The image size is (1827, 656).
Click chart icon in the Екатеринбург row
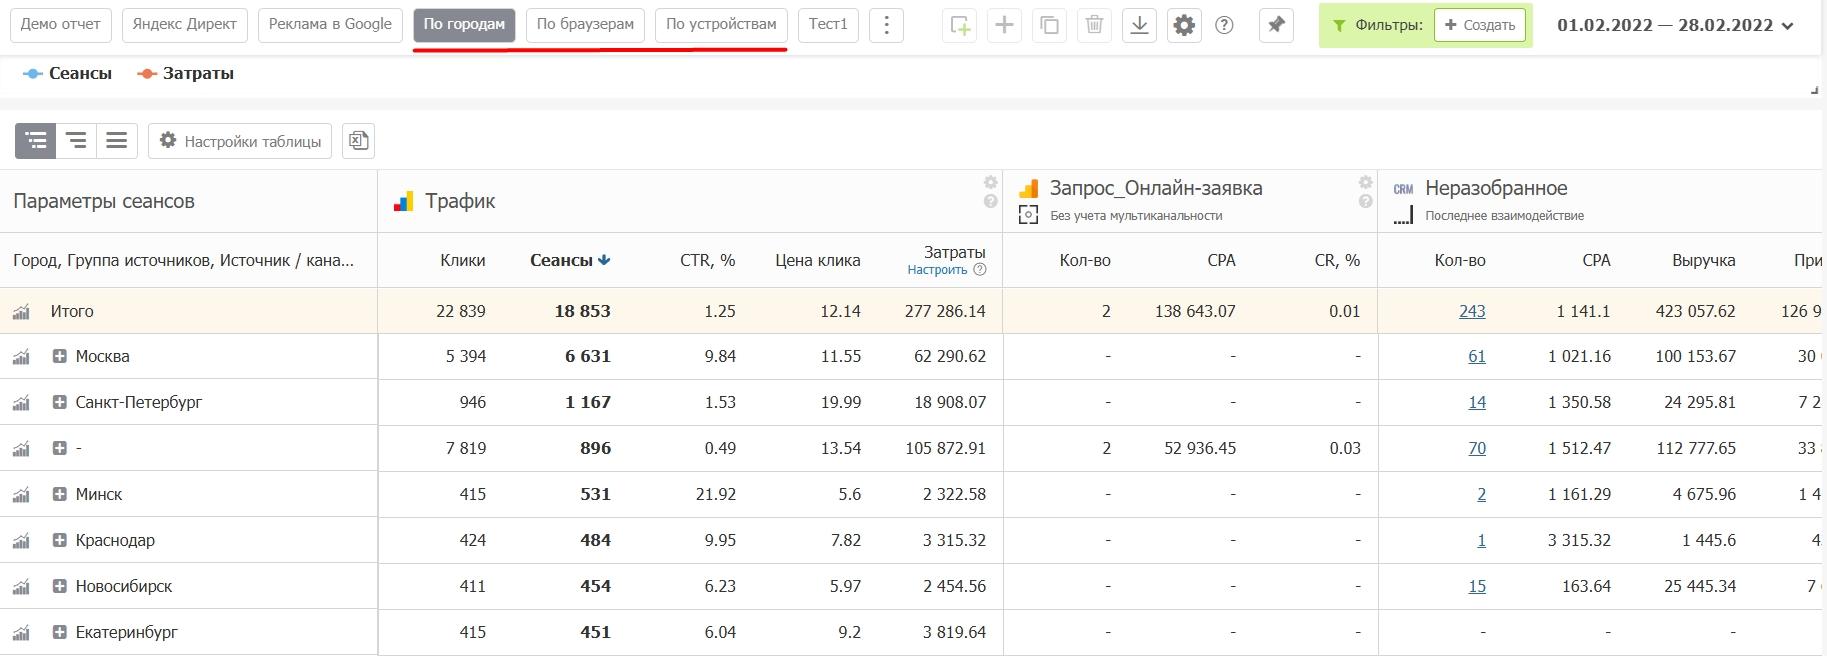(x=21, y=633)
